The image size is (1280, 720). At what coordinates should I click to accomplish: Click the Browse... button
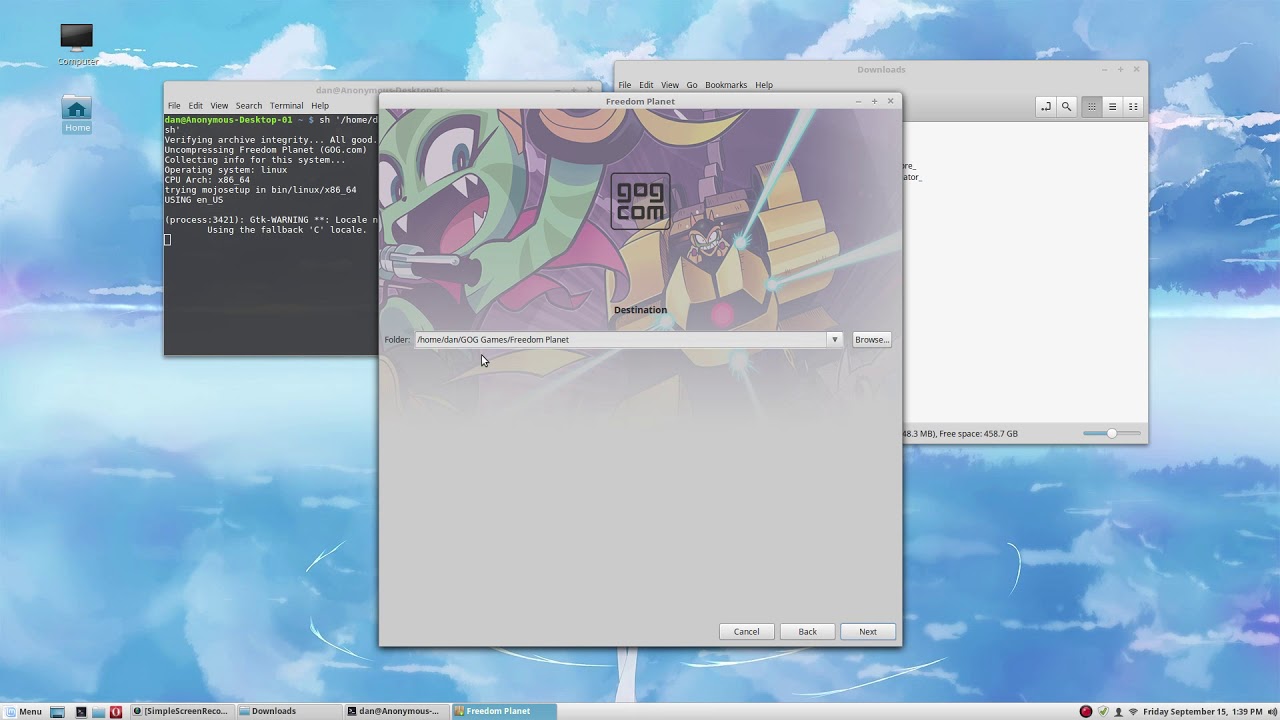click(x=871, y=340)
